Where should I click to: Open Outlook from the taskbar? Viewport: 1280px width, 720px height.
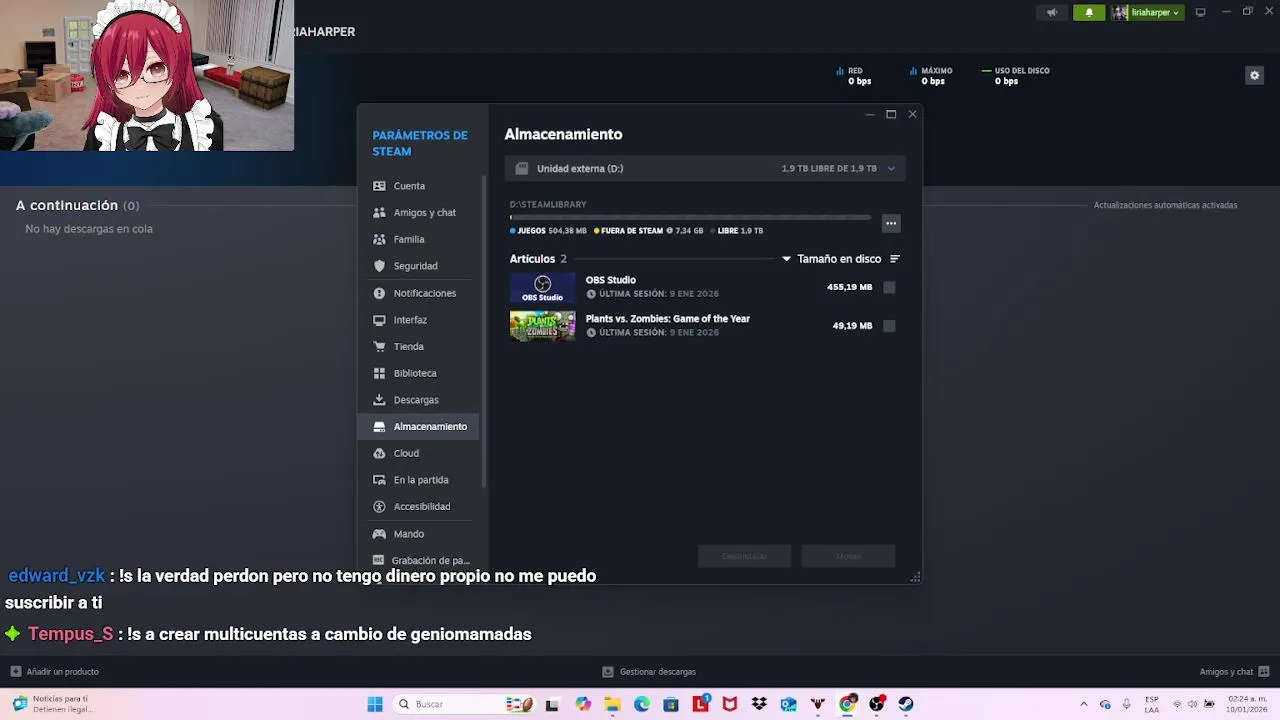pos(788,704)
